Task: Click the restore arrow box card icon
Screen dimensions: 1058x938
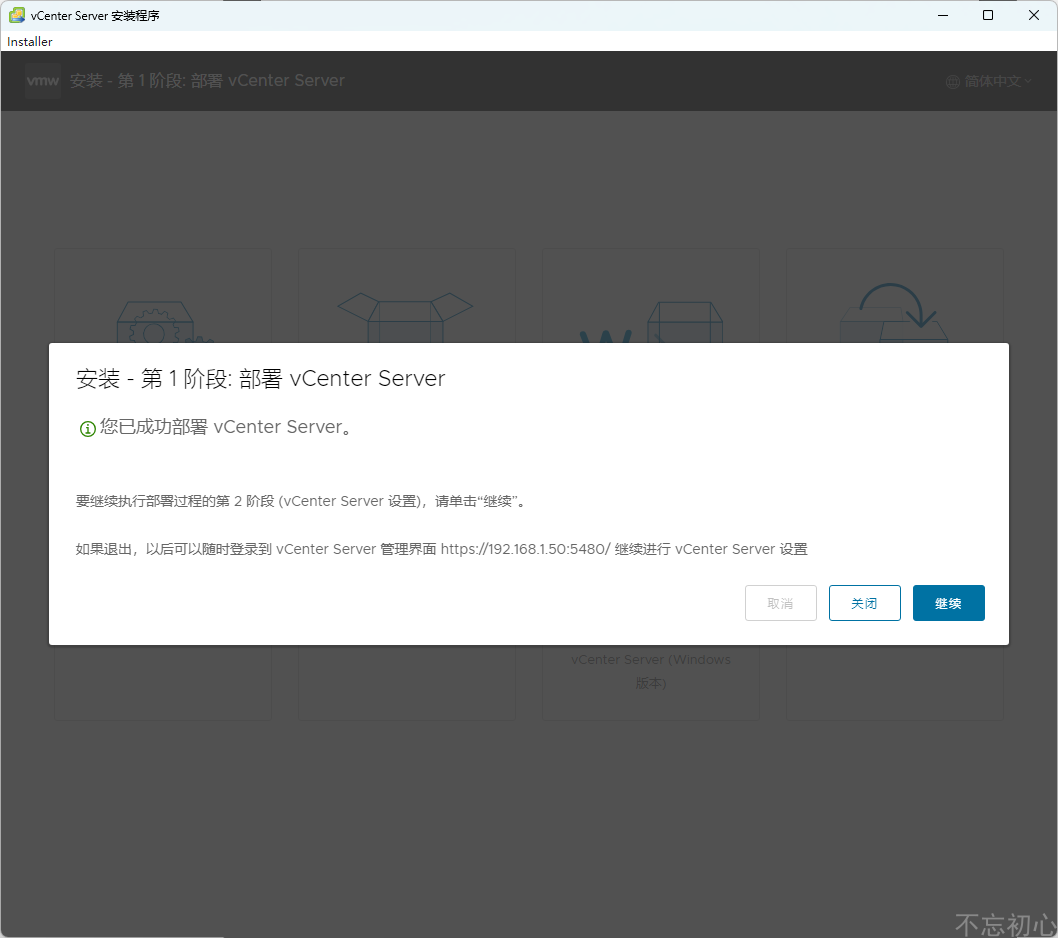Action: (894, 312)
